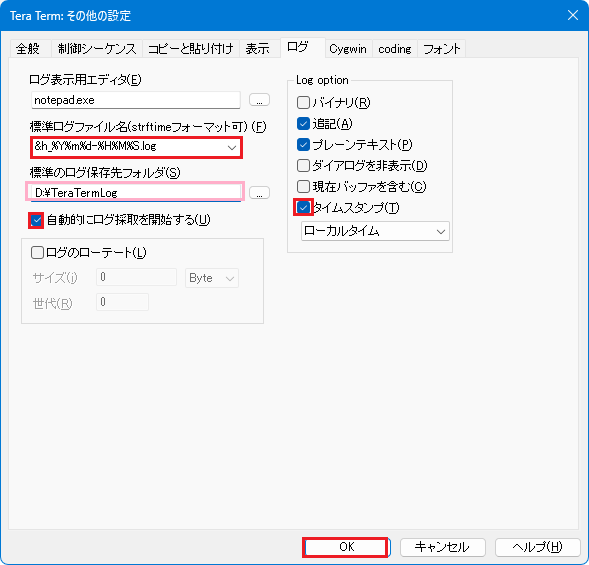Select the コピーと貼り付け tab
Image resolution: width=589 pixels, height=565 pixels.
tap(190, 49)
